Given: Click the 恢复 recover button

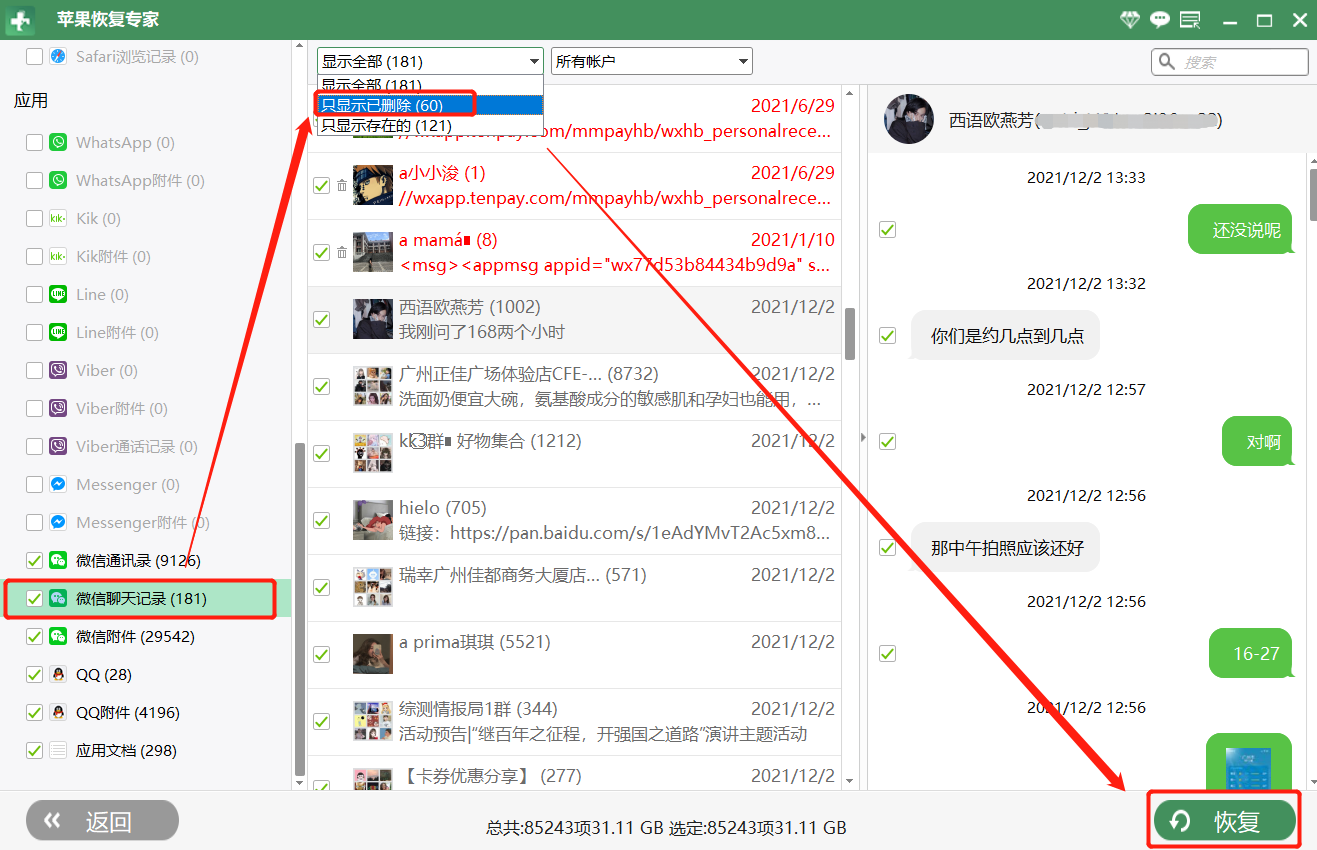Looking at the screenshot, I should click(1224, 821).
